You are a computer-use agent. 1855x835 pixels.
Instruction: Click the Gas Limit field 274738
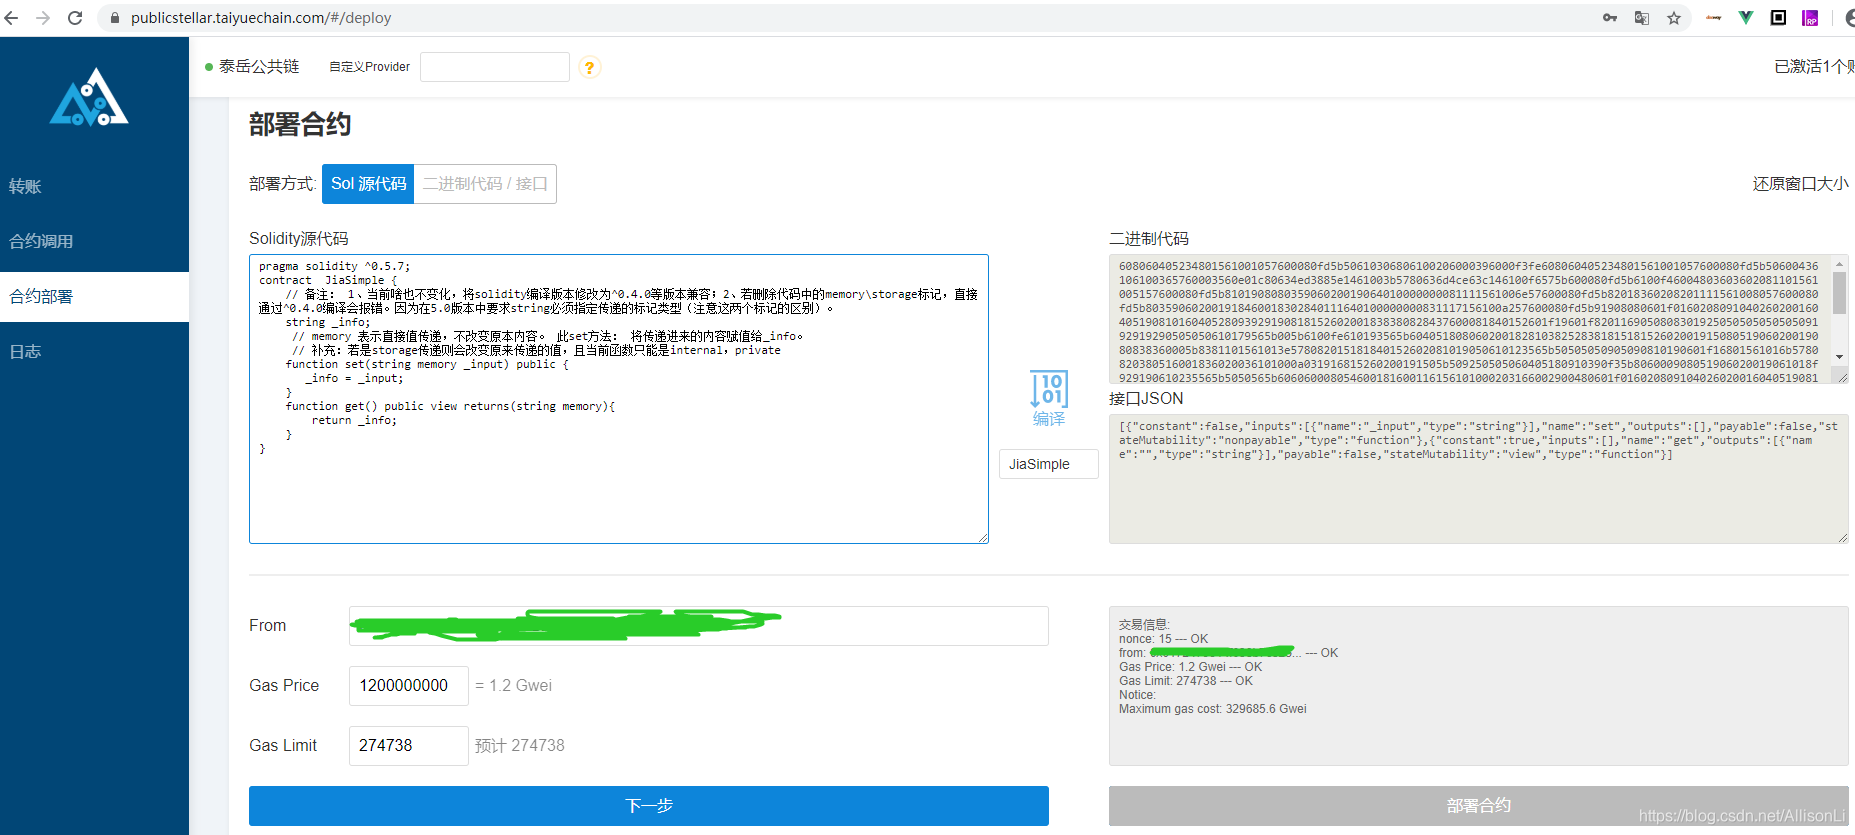[x=409, y=746]
